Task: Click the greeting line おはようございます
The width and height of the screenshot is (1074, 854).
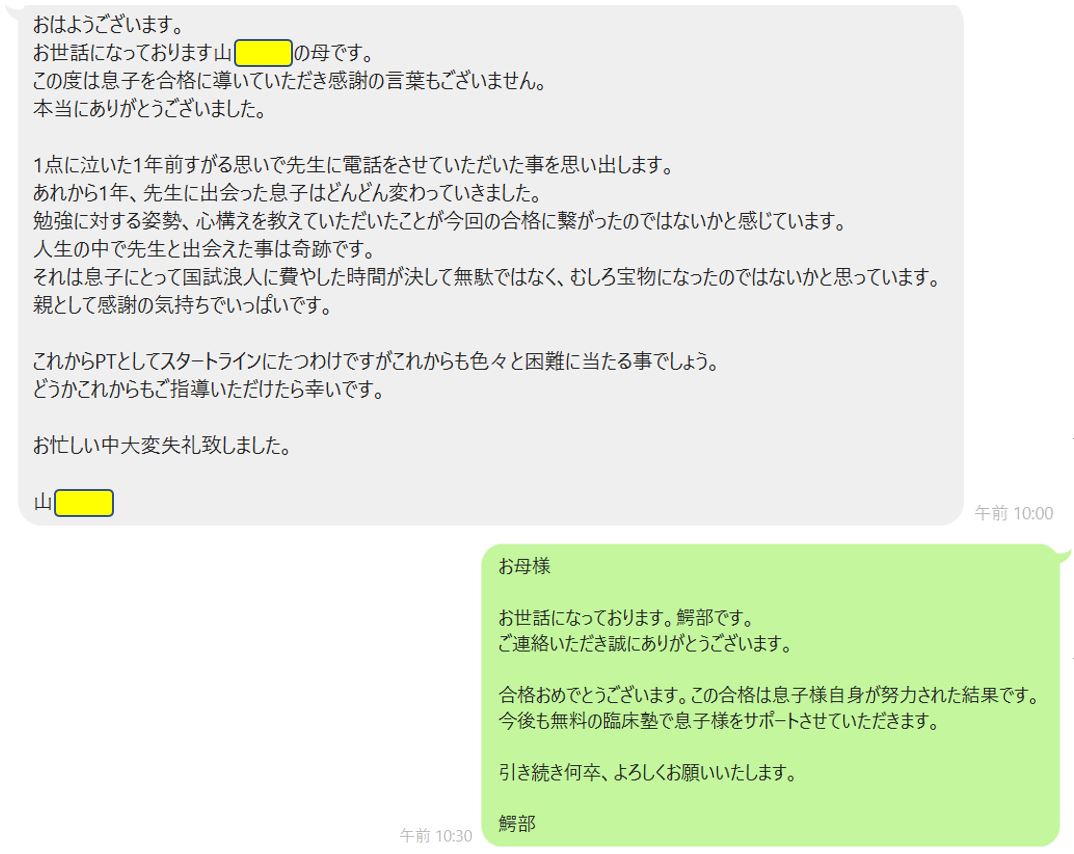Action: pyautogui.click(x=108, y=25)
